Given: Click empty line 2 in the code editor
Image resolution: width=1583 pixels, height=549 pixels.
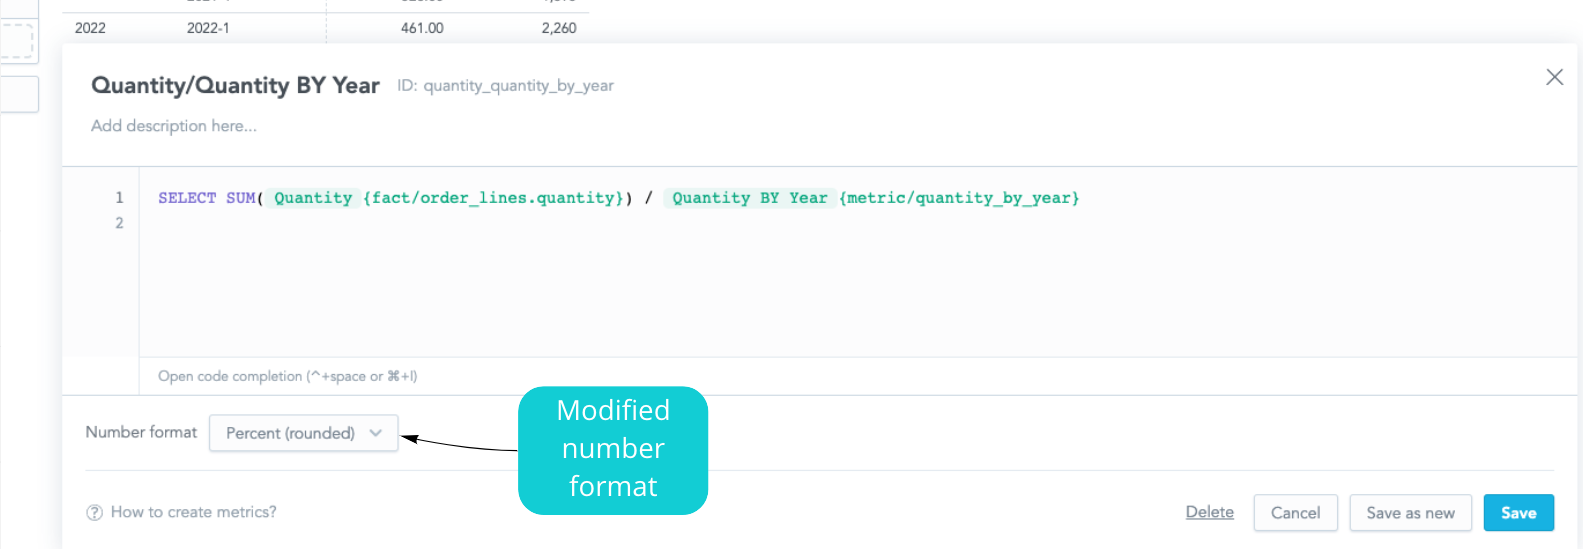Looking at the screenshot, I should coord(500,223).
